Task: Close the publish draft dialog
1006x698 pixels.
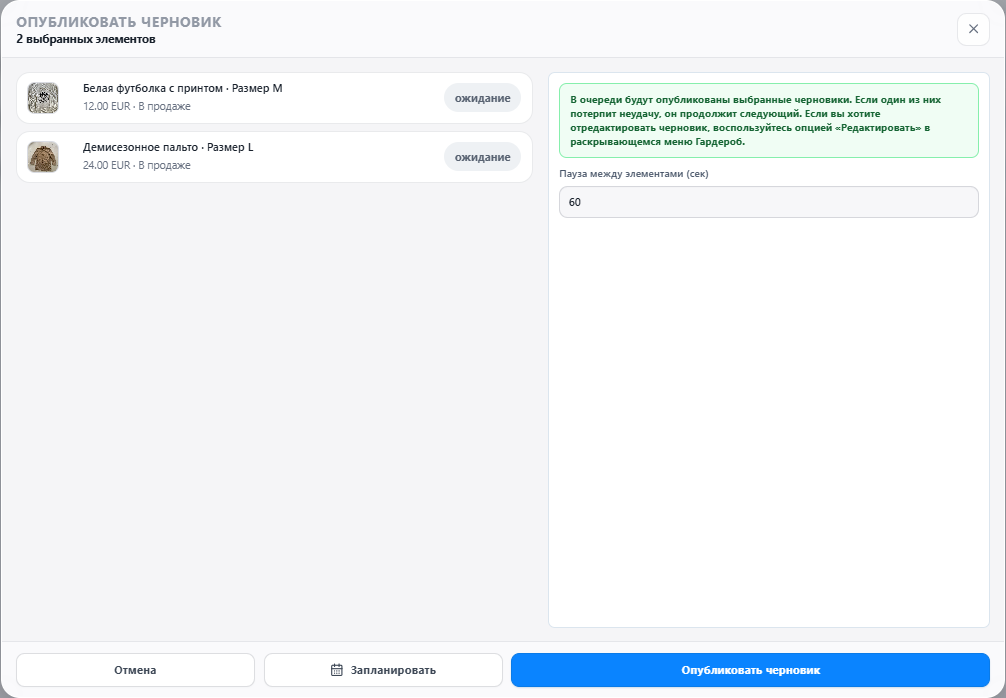Action: click(x=973, y=29)
